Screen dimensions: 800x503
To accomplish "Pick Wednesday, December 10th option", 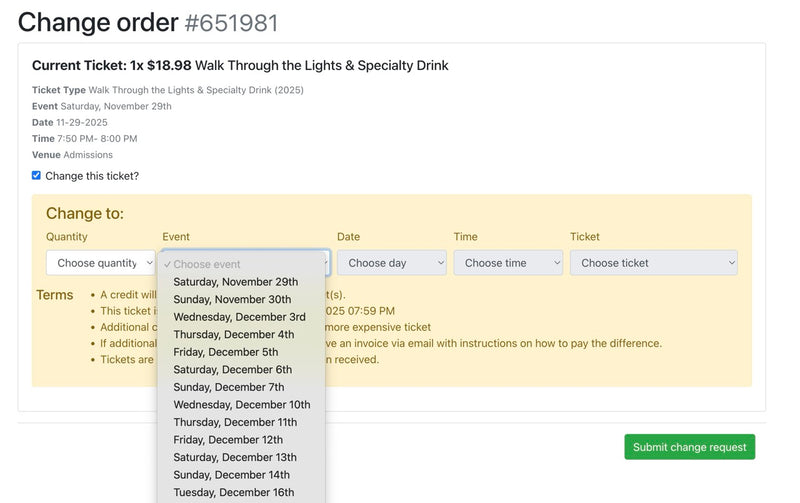I will (x=242, y=405).
